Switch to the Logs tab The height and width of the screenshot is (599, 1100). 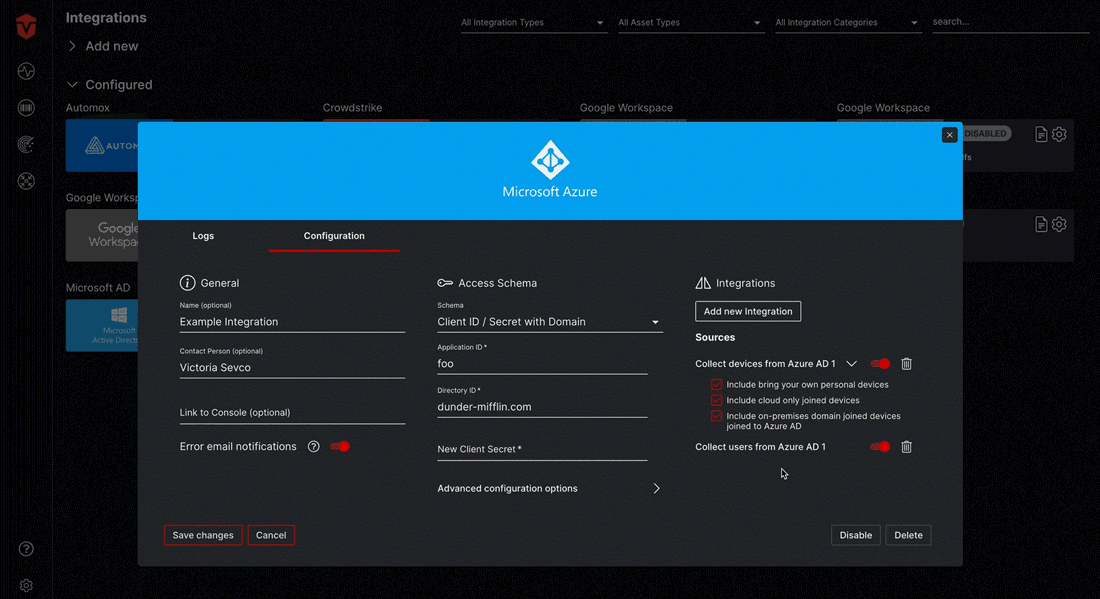(203, 236)
